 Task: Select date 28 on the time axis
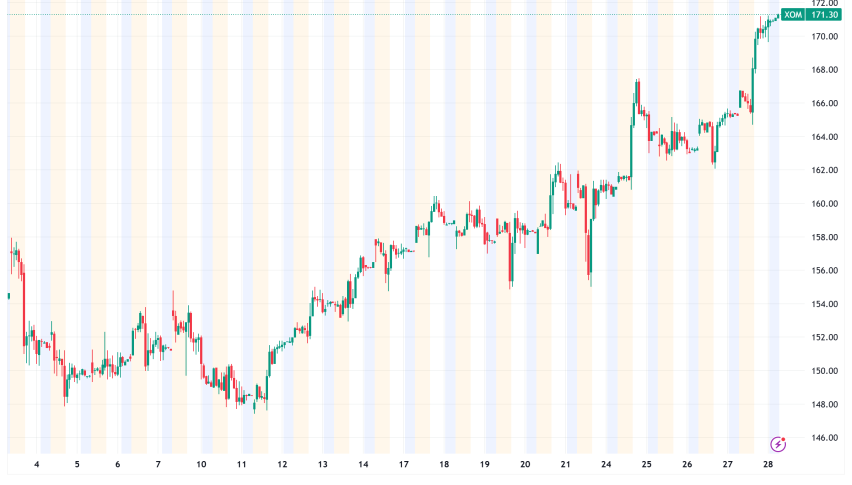769,465
